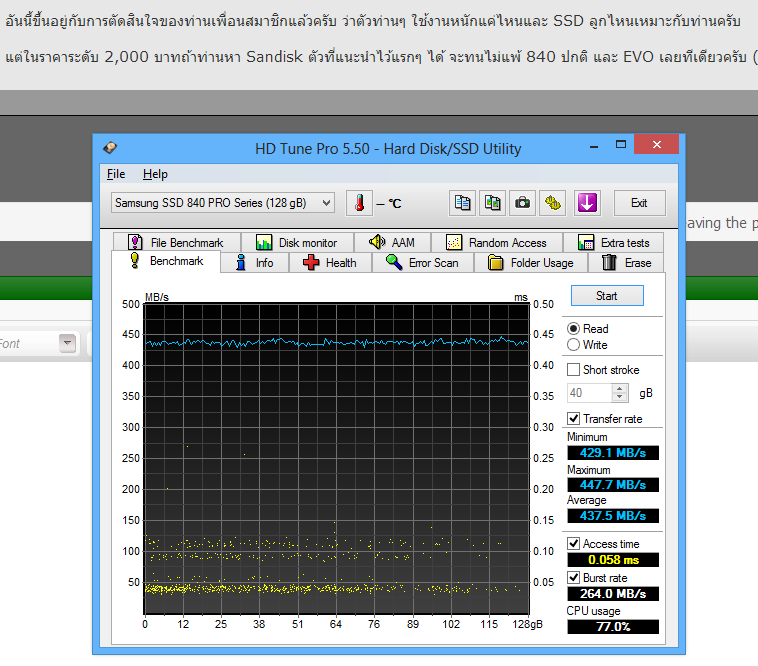This screenshot has width=758, height=666.
Task: Click the 77.0% CPU usage value
Action: [613, 626]
